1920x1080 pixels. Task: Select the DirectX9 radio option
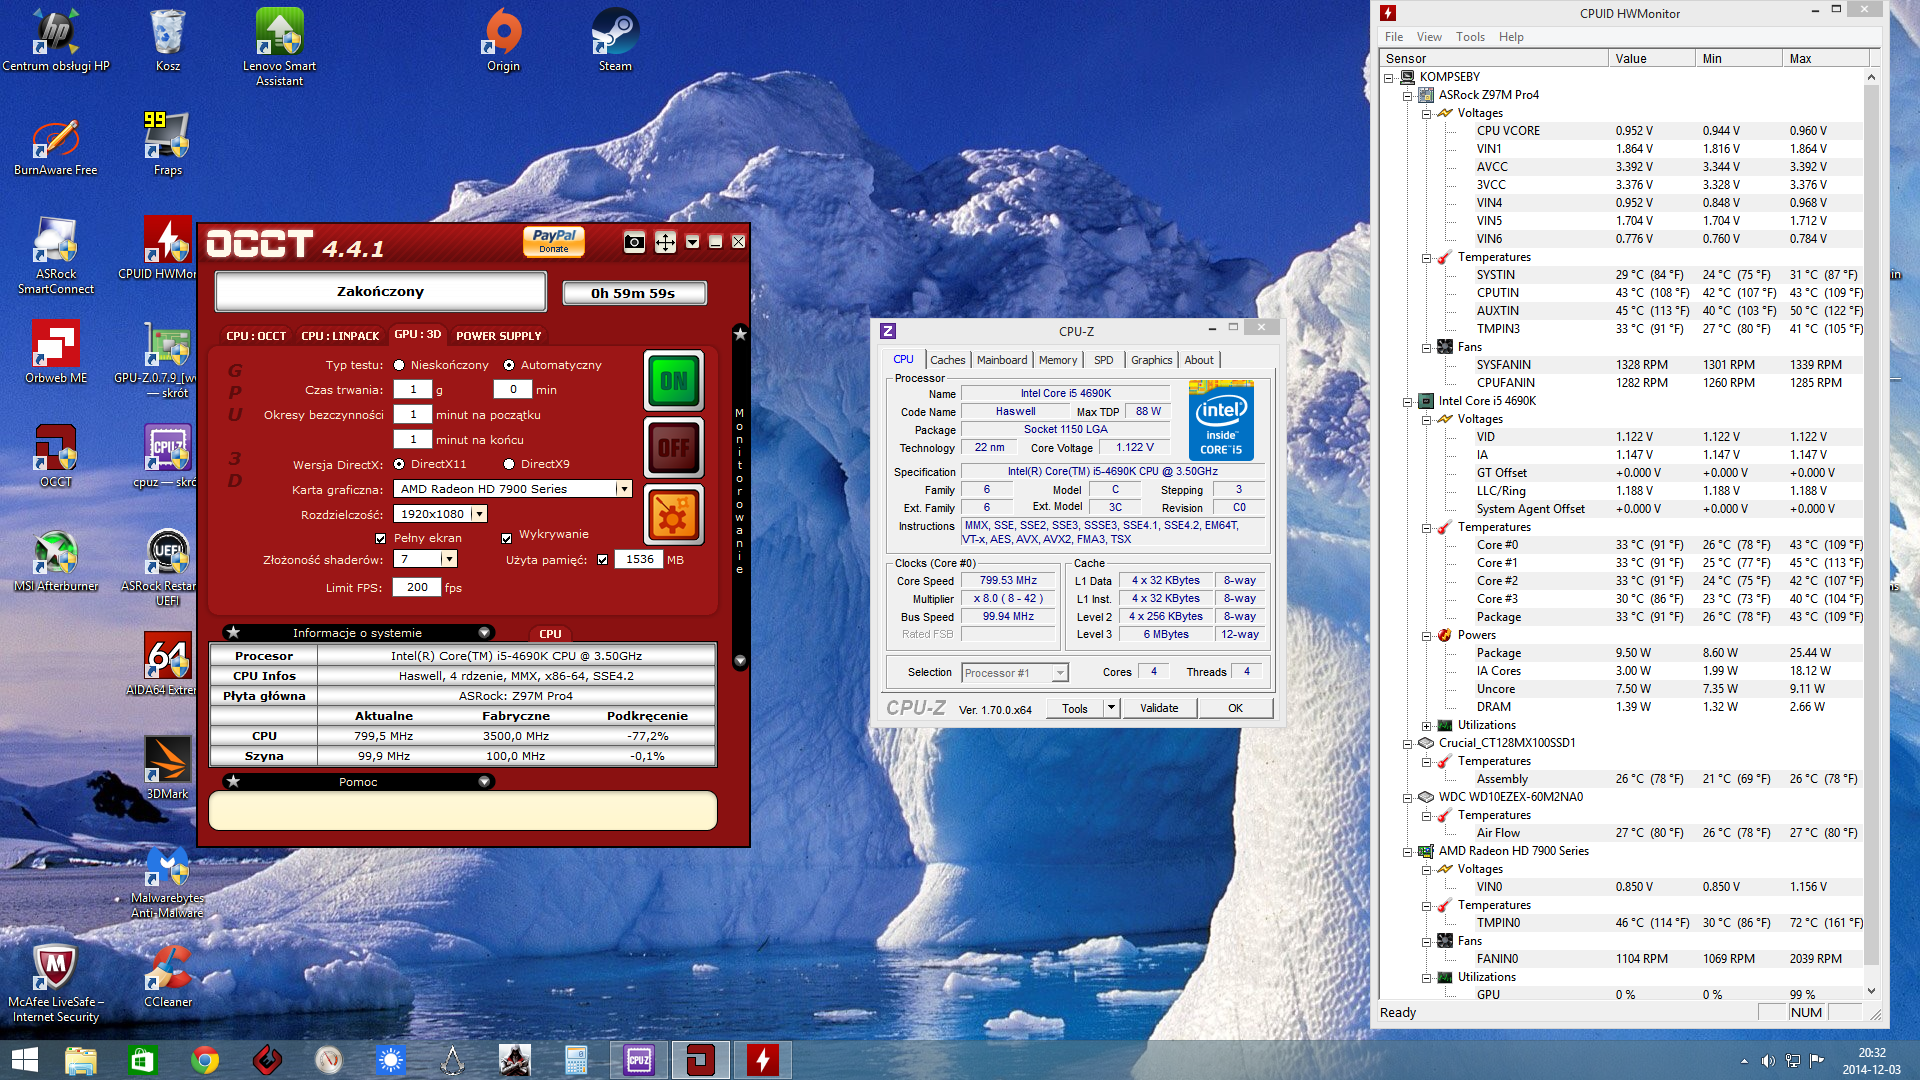[x=509, y=464]
